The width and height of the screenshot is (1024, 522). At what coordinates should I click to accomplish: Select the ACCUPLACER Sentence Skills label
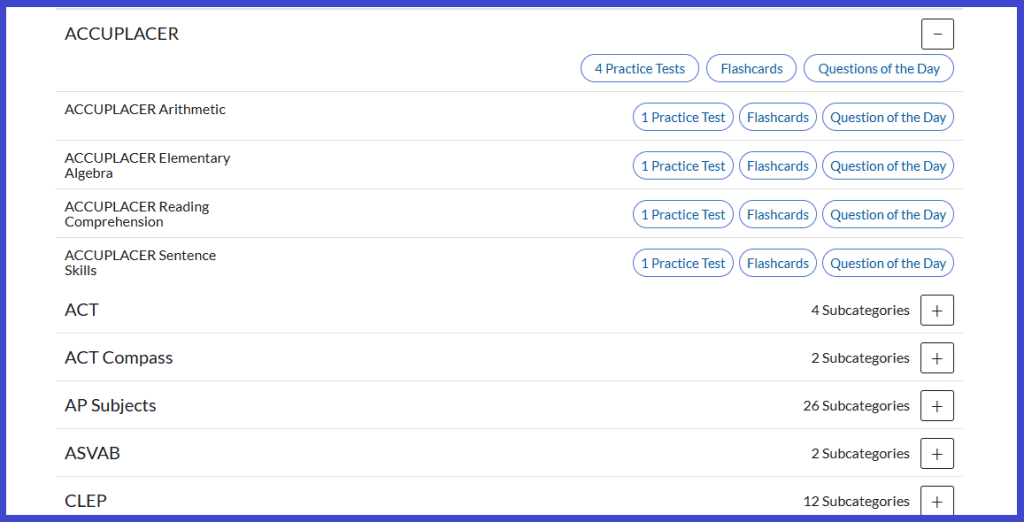(140, 263)
